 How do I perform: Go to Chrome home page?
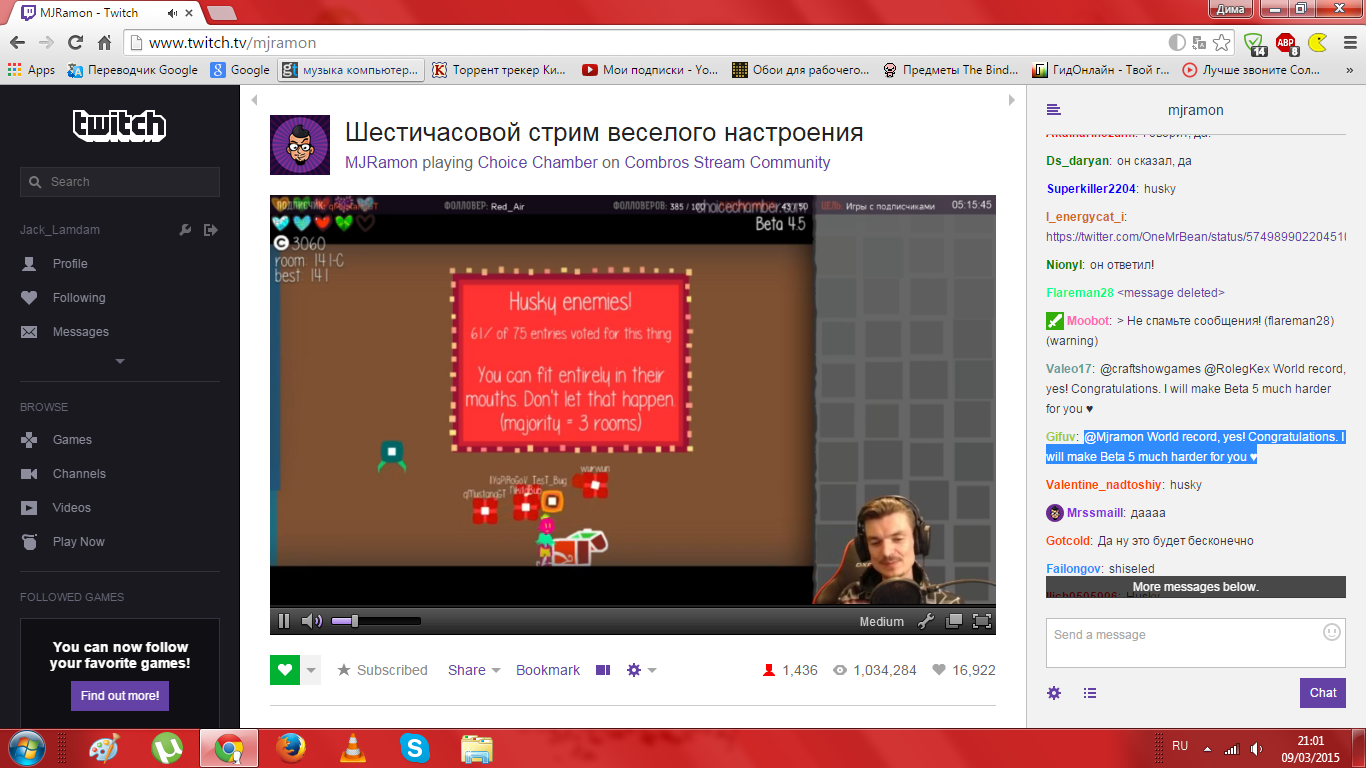tap(104, 43)
